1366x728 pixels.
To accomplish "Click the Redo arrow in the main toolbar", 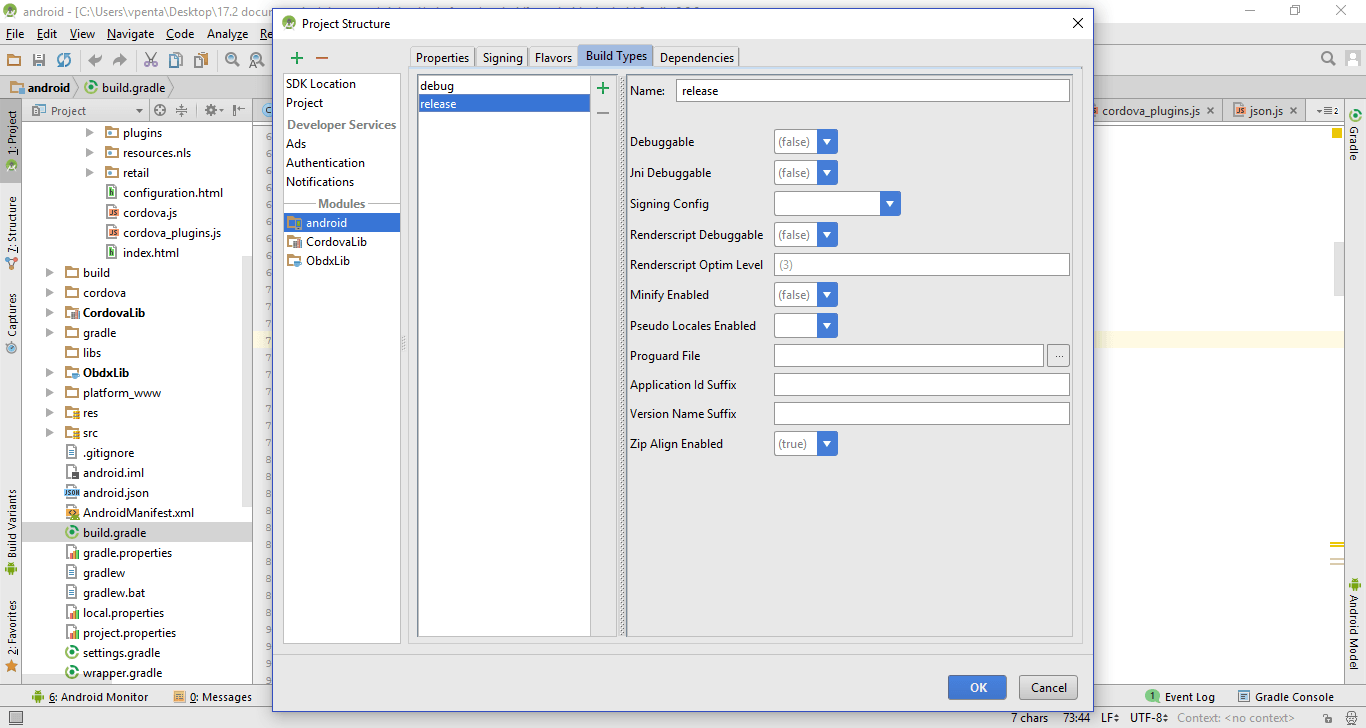I will point(119,60).
